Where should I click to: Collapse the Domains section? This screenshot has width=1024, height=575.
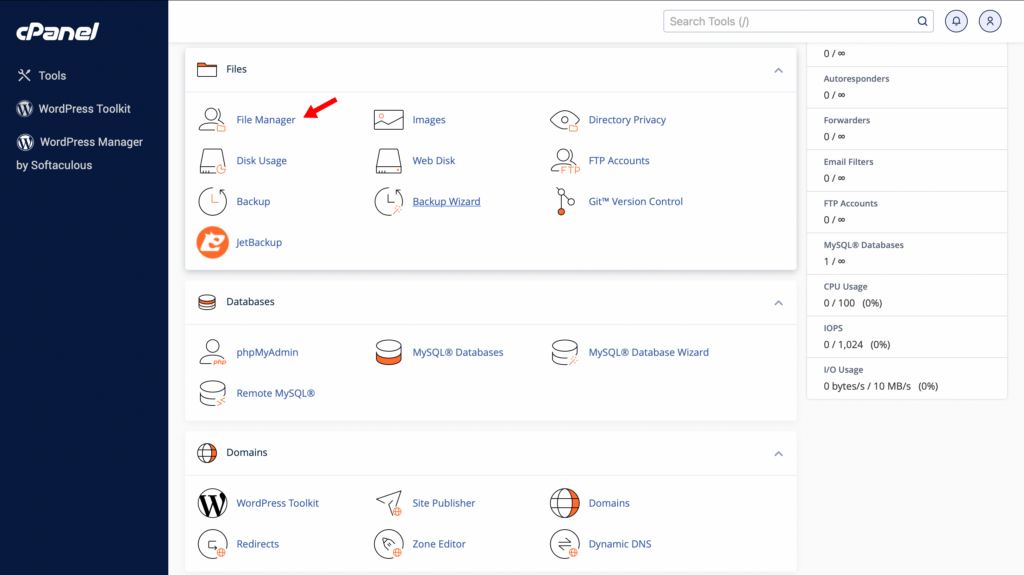tap(778, 453)
